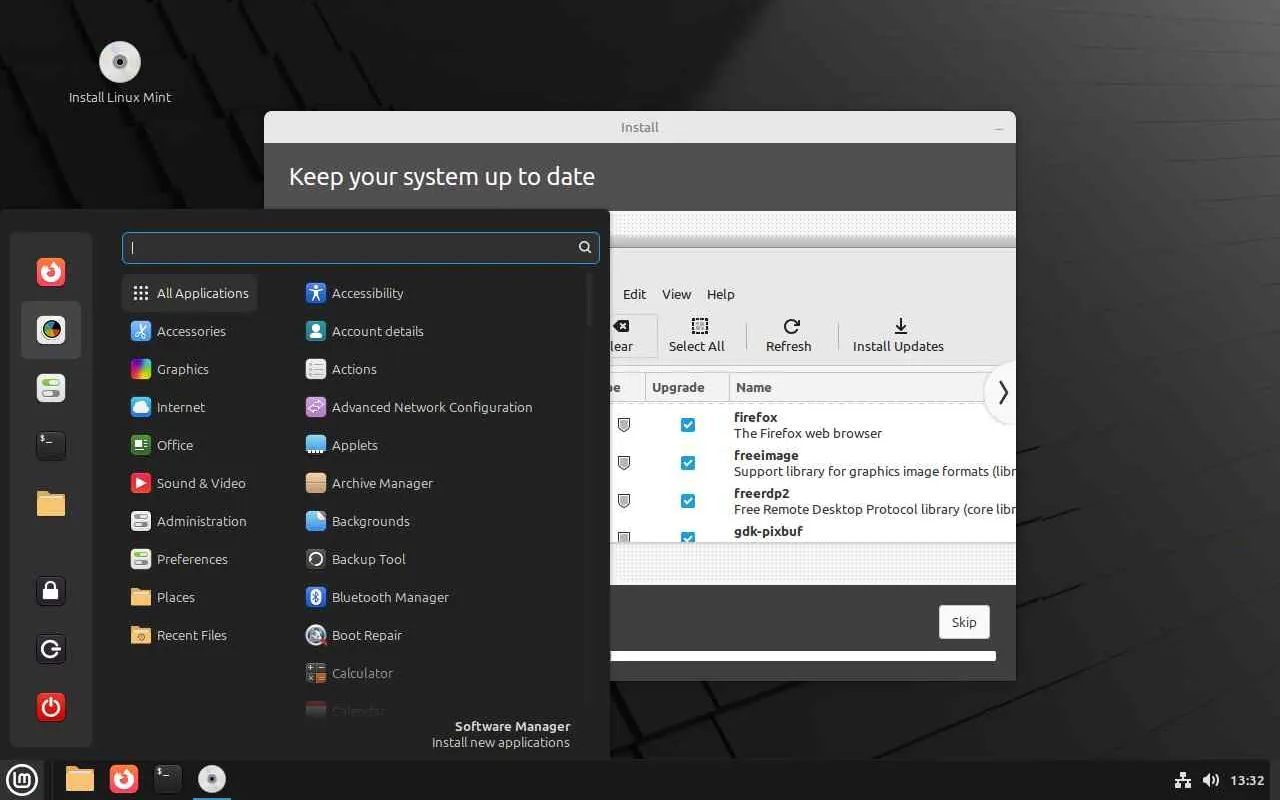Select the All Applications category
This screenshot has height=800, width=1280.
190,293
